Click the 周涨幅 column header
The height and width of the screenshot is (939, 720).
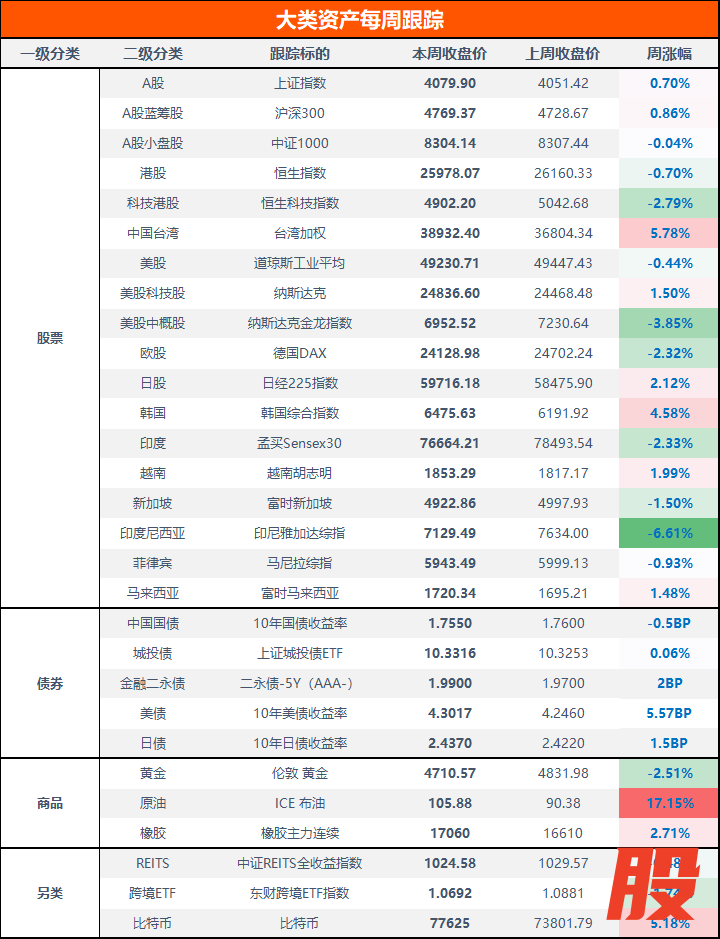click(x=669, y=53)
